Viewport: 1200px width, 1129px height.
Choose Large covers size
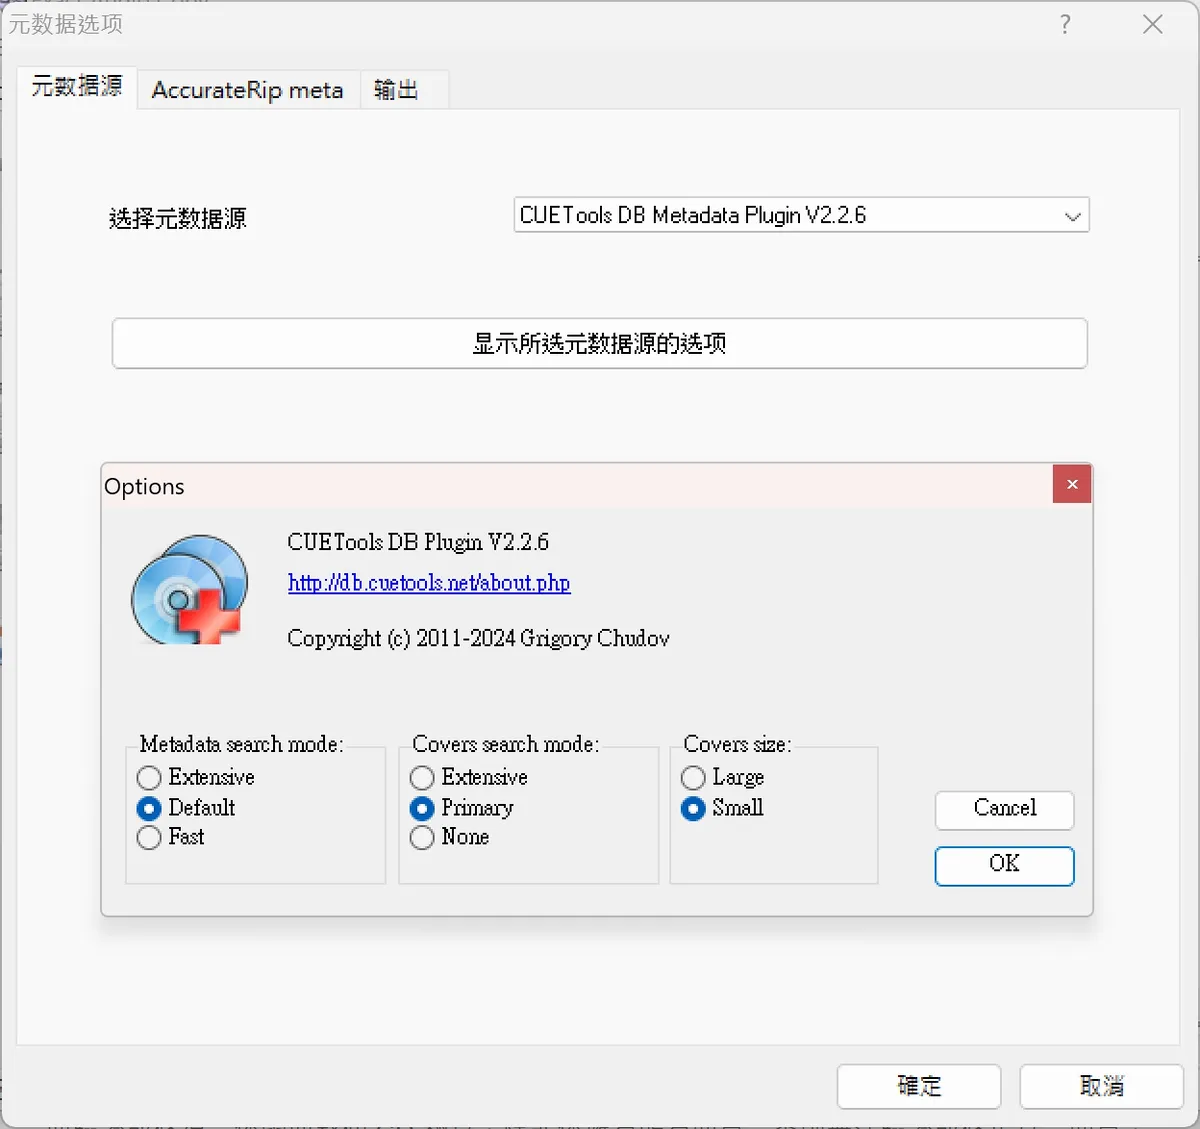click(x=722, y=777)
